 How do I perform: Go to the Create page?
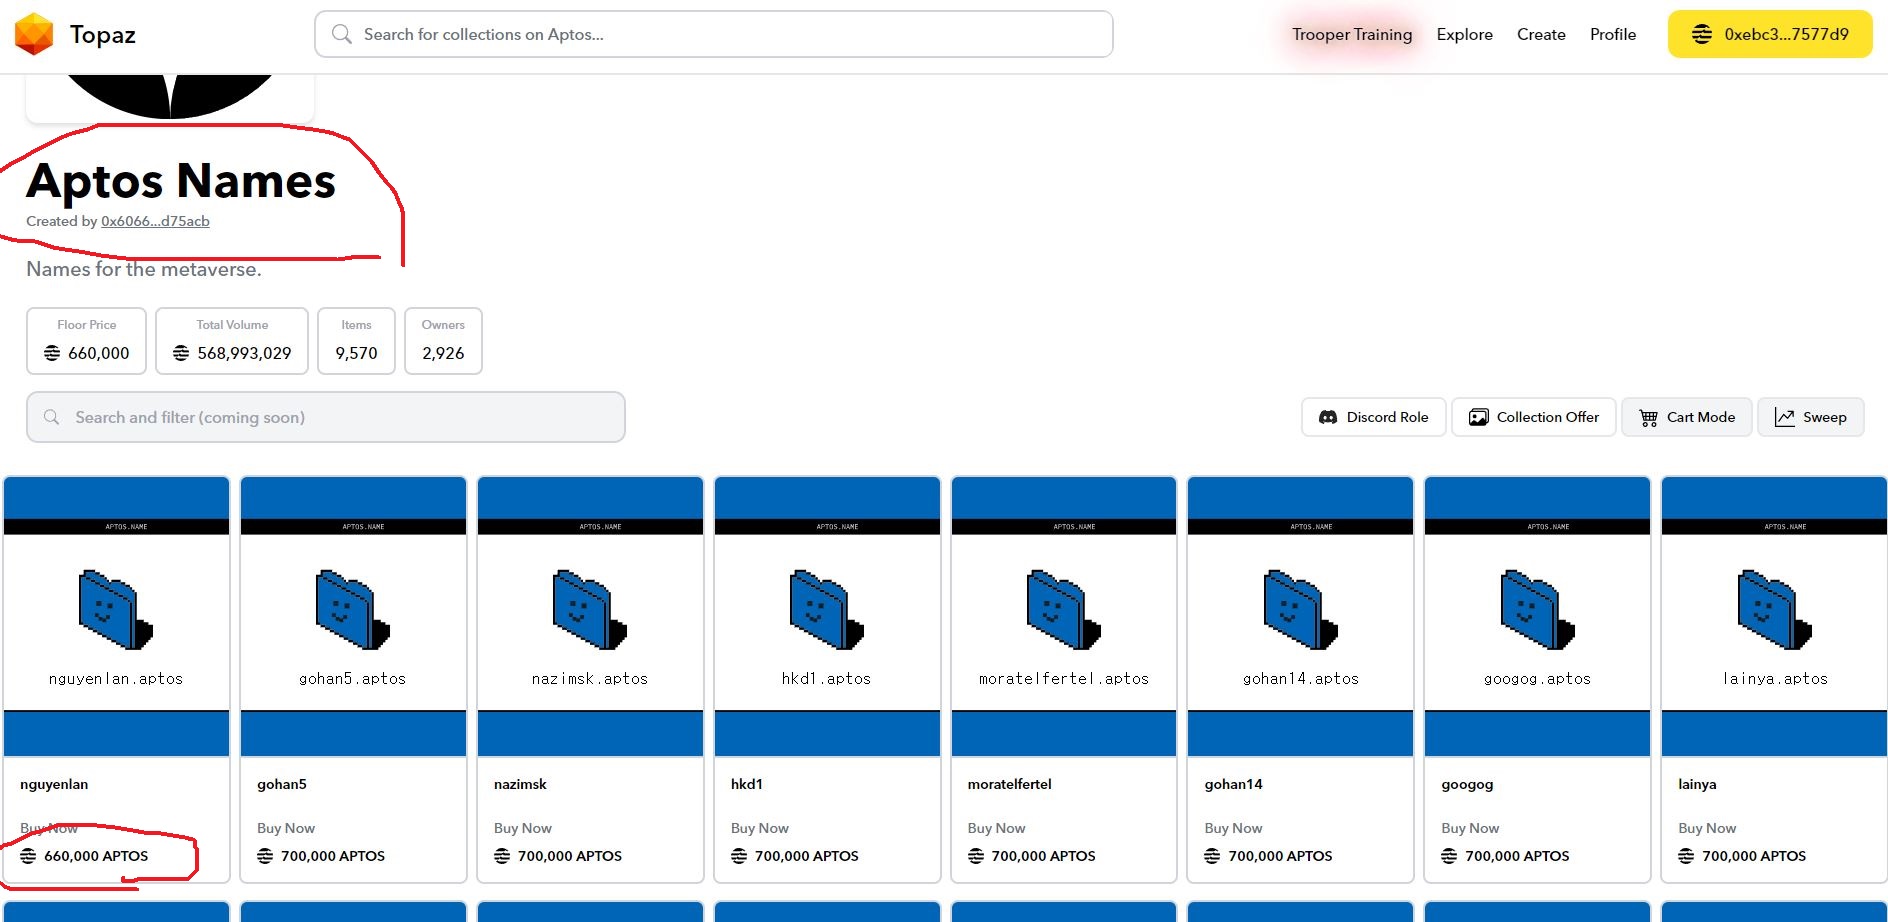click(1541, 34)
